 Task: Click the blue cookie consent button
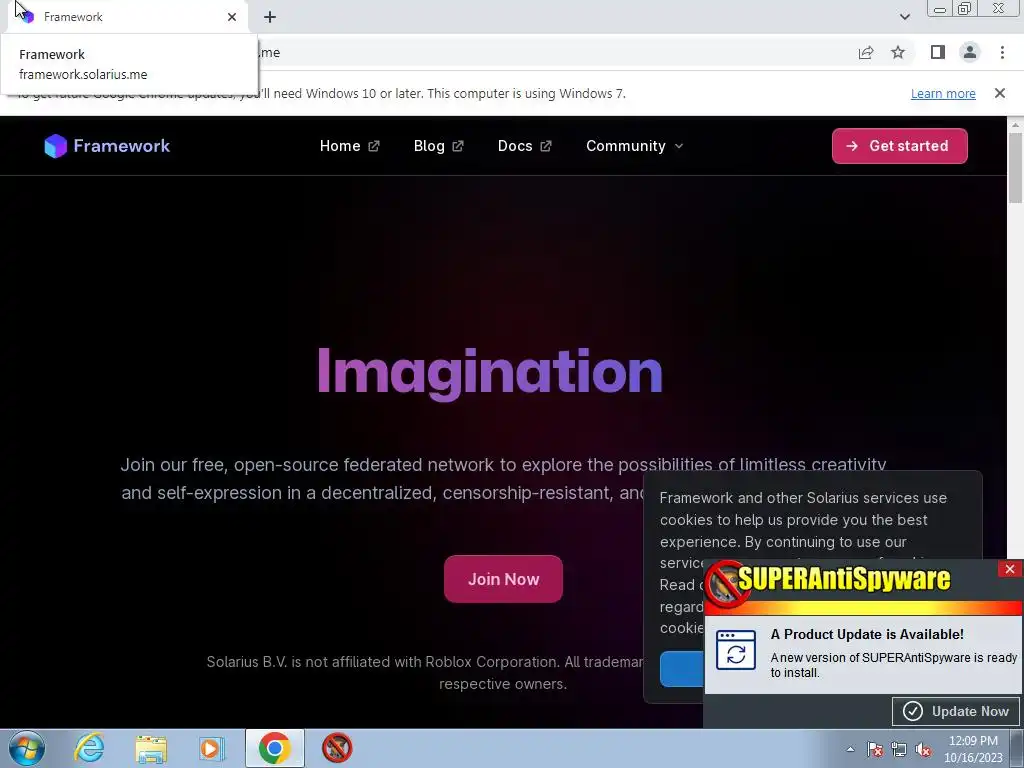pos(682,669)
